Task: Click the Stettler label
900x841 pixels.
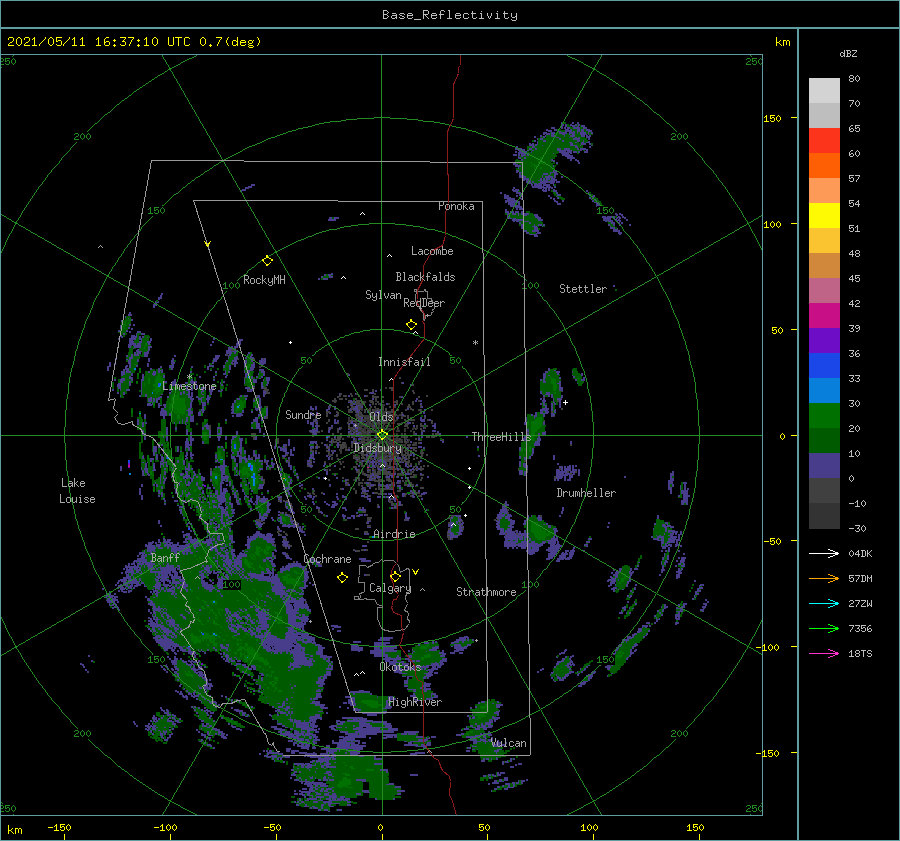Action: [x=583, y=289]
